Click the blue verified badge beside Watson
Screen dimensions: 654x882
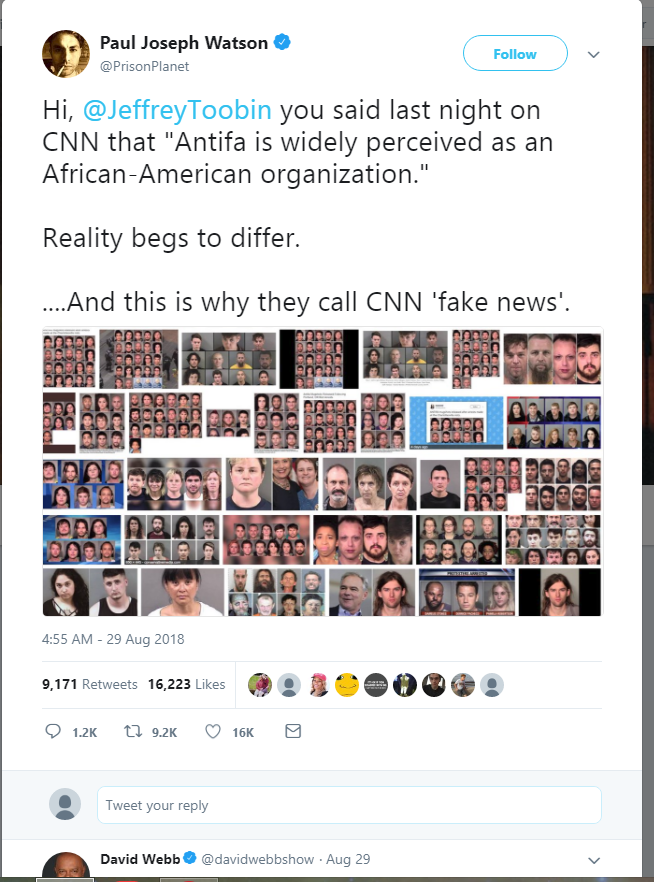click(x=282, y=42)
